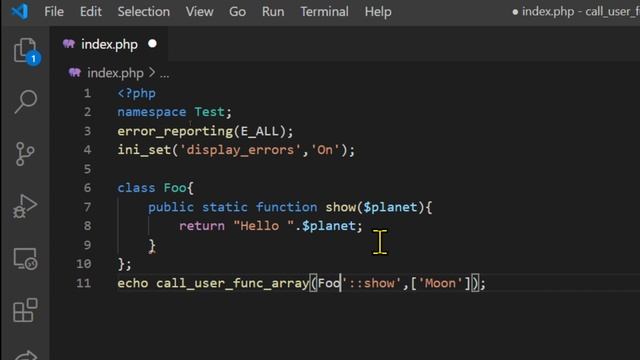Image resolution: width=640 pixels, height=360 pixels.
Task: Click the '::show' string on line 11
Action: [x=371, y=283]
